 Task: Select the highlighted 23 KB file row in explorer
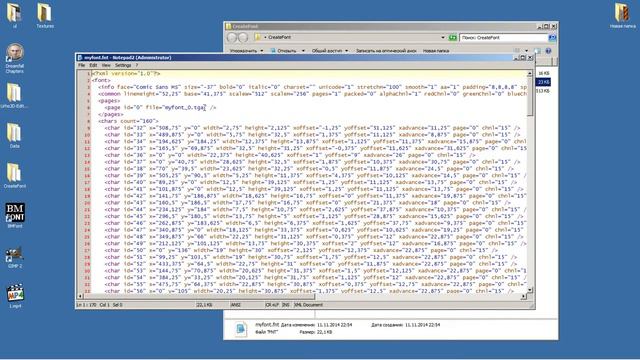(543, 82)
